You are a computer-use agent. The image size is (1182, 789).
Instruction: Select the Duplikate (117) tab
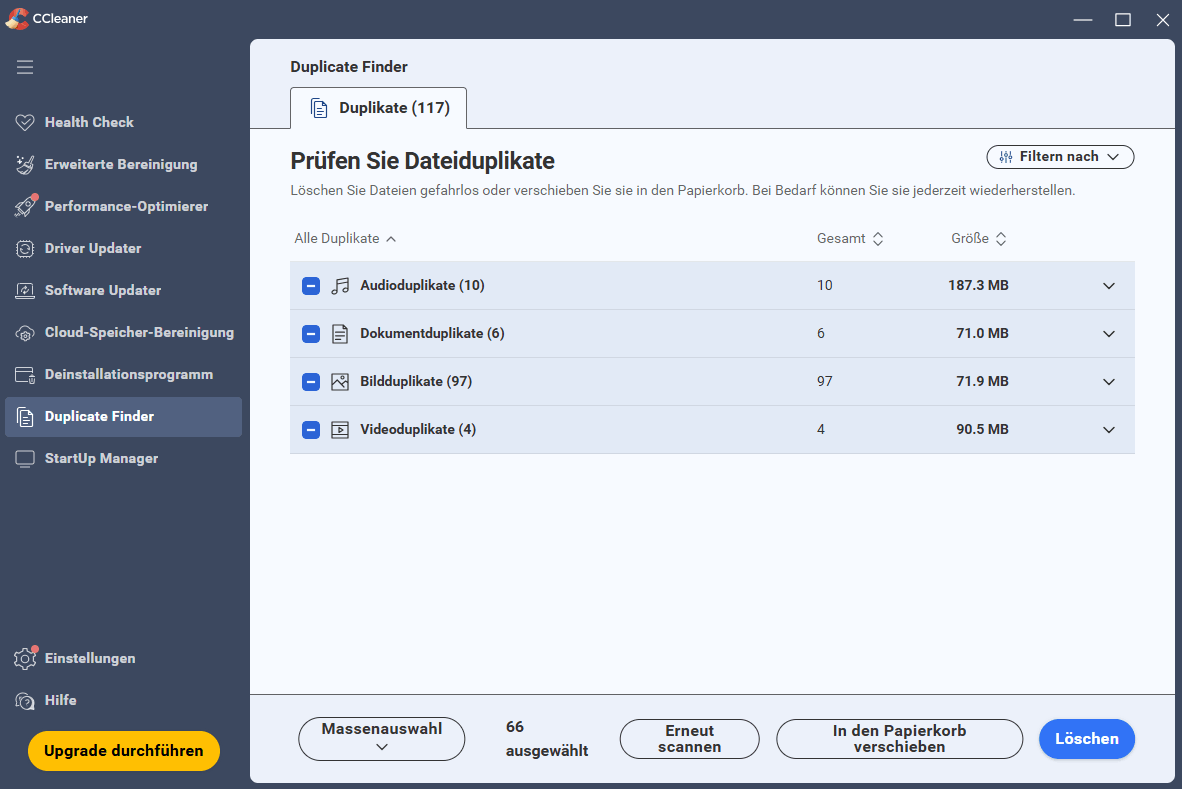(x=378, y=109)
